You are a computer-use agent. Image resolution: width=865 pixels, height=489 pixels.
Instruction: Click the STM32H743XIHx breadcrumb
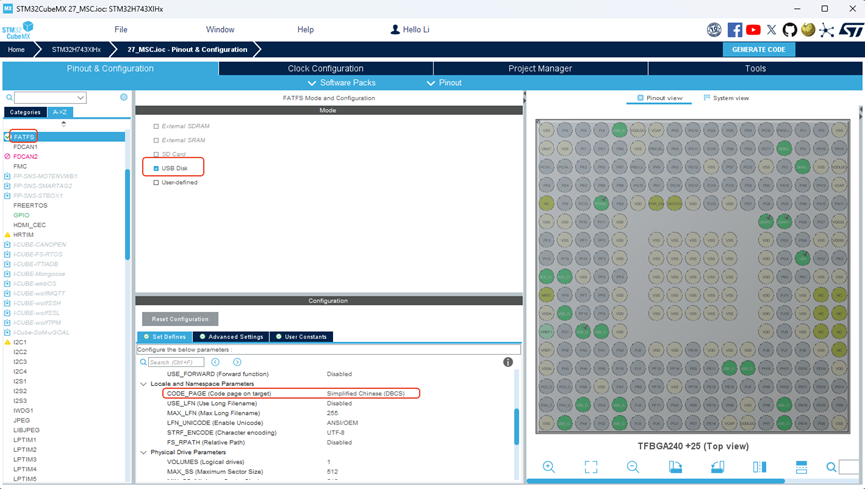(x=76, y=50)
